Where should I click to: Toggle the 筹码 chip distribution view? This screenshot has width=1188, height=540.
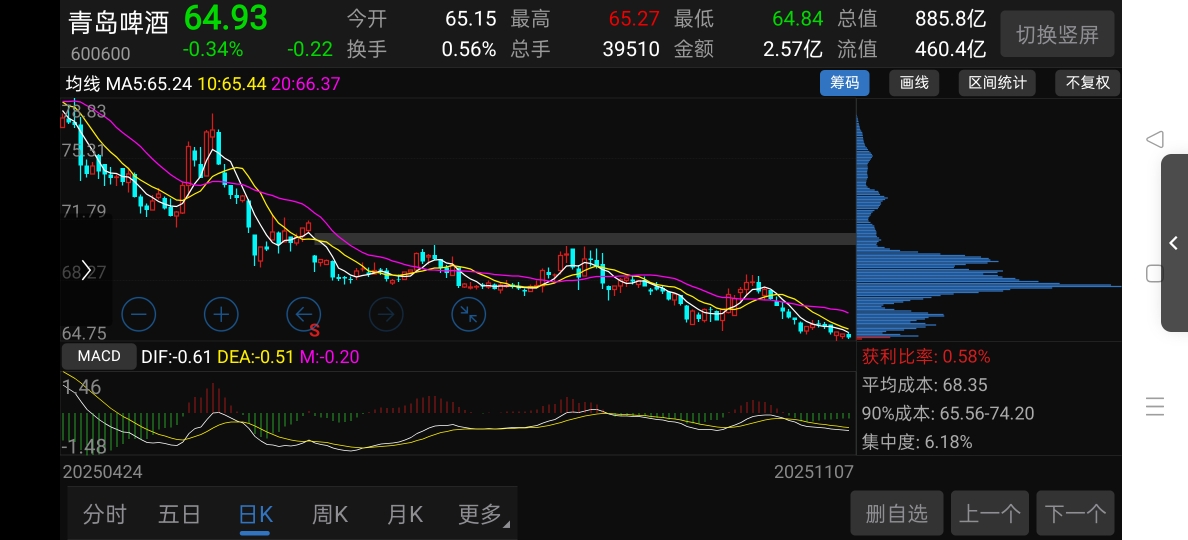click(x=845, y=83)
